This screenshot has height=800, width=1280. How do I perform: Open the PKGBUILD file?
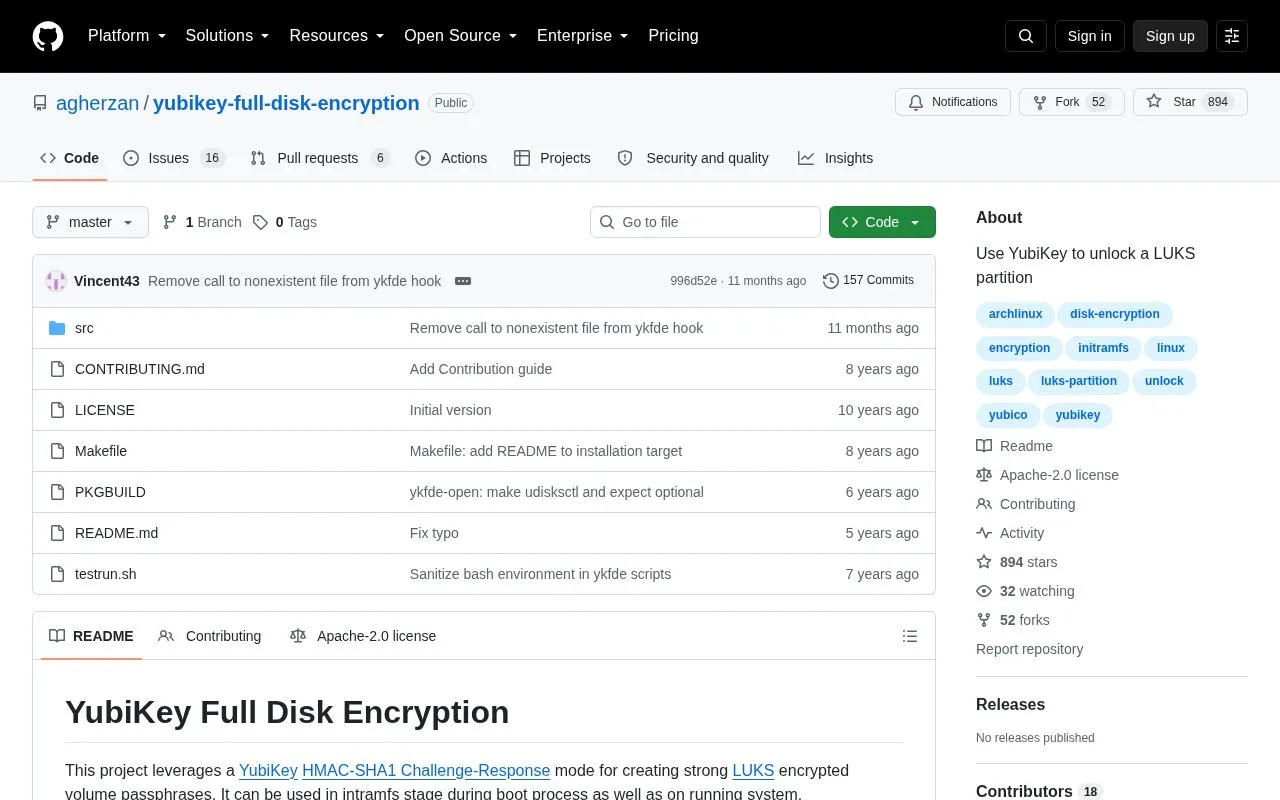pos(110,492)
